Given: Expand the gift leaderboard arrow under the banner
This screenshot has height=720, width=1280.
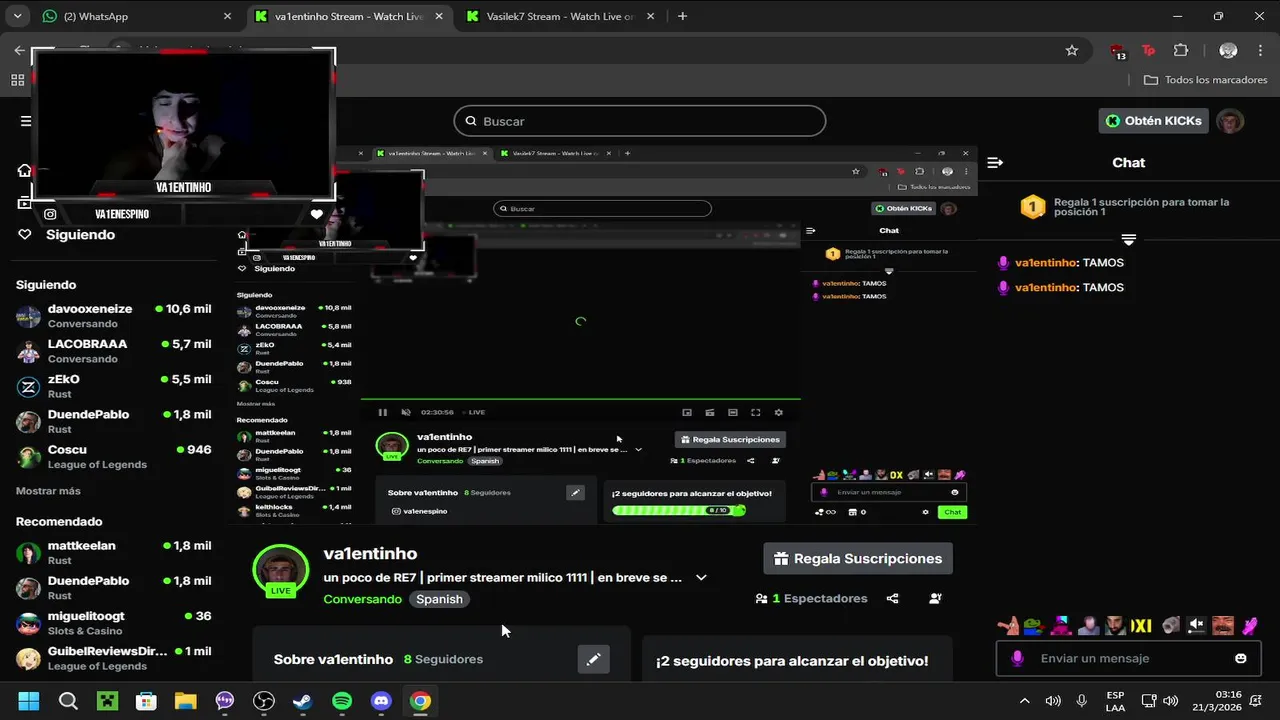Looking at the screenshot, I should tap(1128, 240).
